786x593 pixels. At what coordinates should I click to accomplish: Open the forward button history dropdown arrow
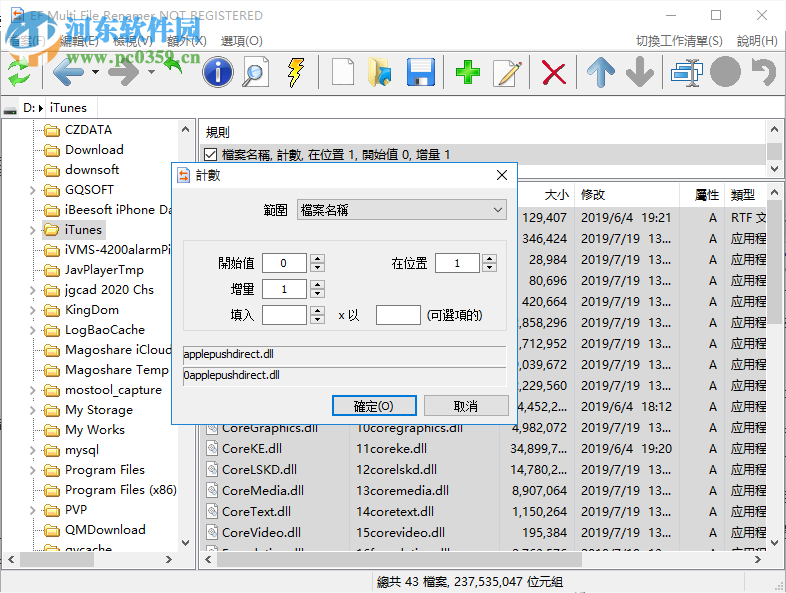tap(151, 72)
